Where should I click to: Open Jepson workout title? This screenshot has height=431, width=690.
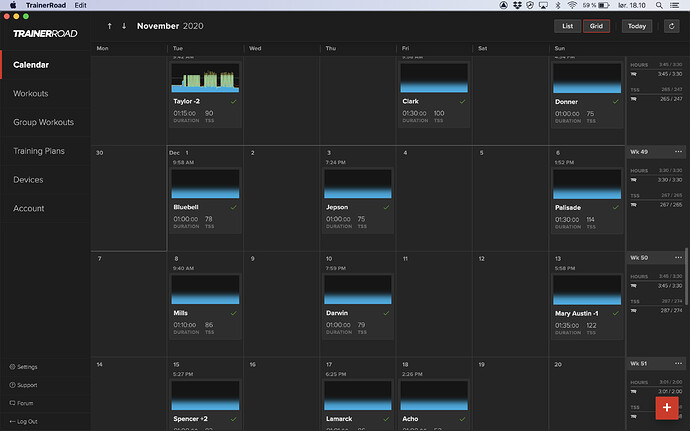click(337, 207)
